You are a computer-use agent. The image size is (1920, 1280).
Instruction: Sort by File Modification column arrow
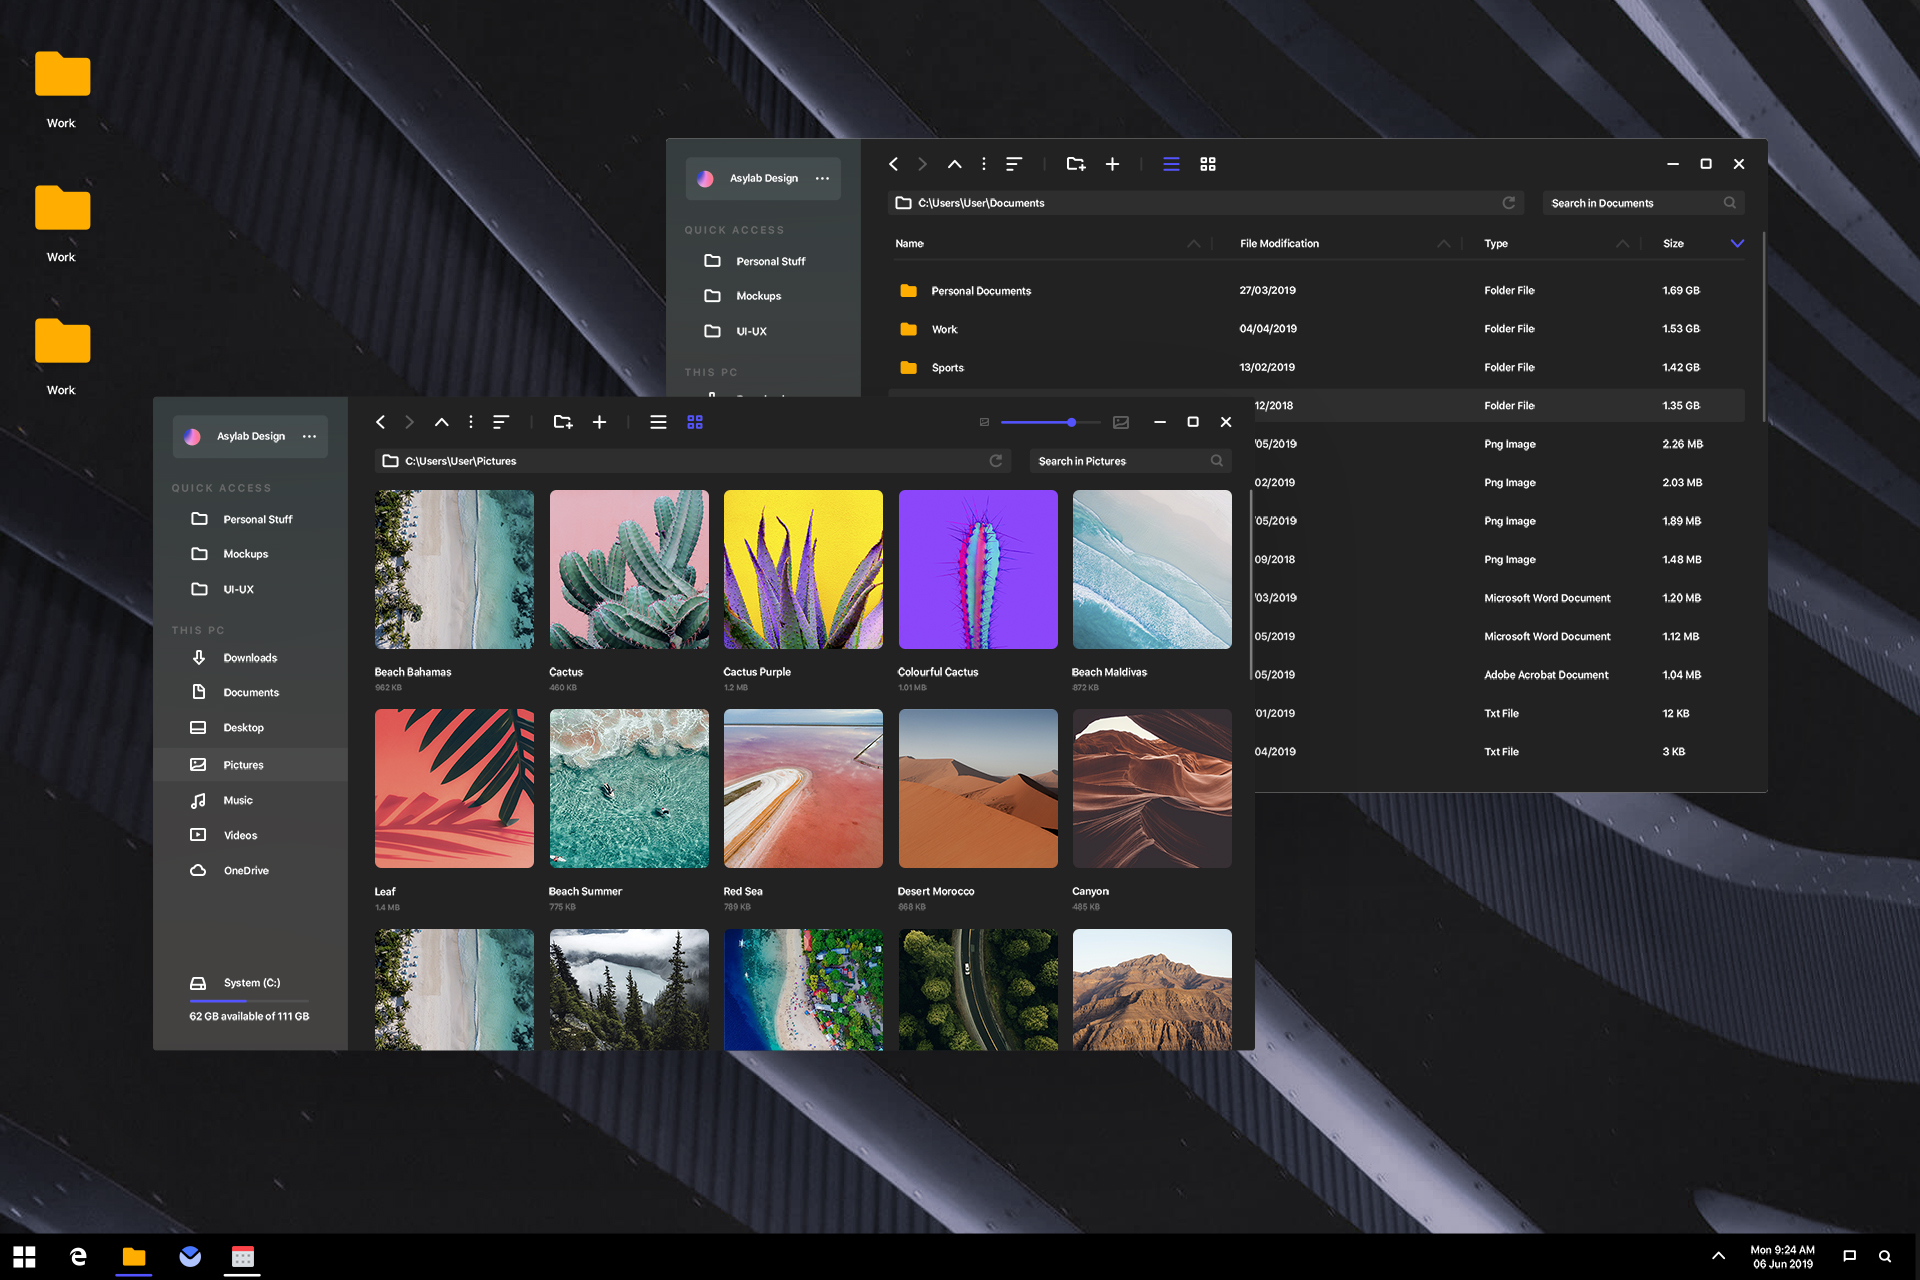click(x=1443, y=244)
